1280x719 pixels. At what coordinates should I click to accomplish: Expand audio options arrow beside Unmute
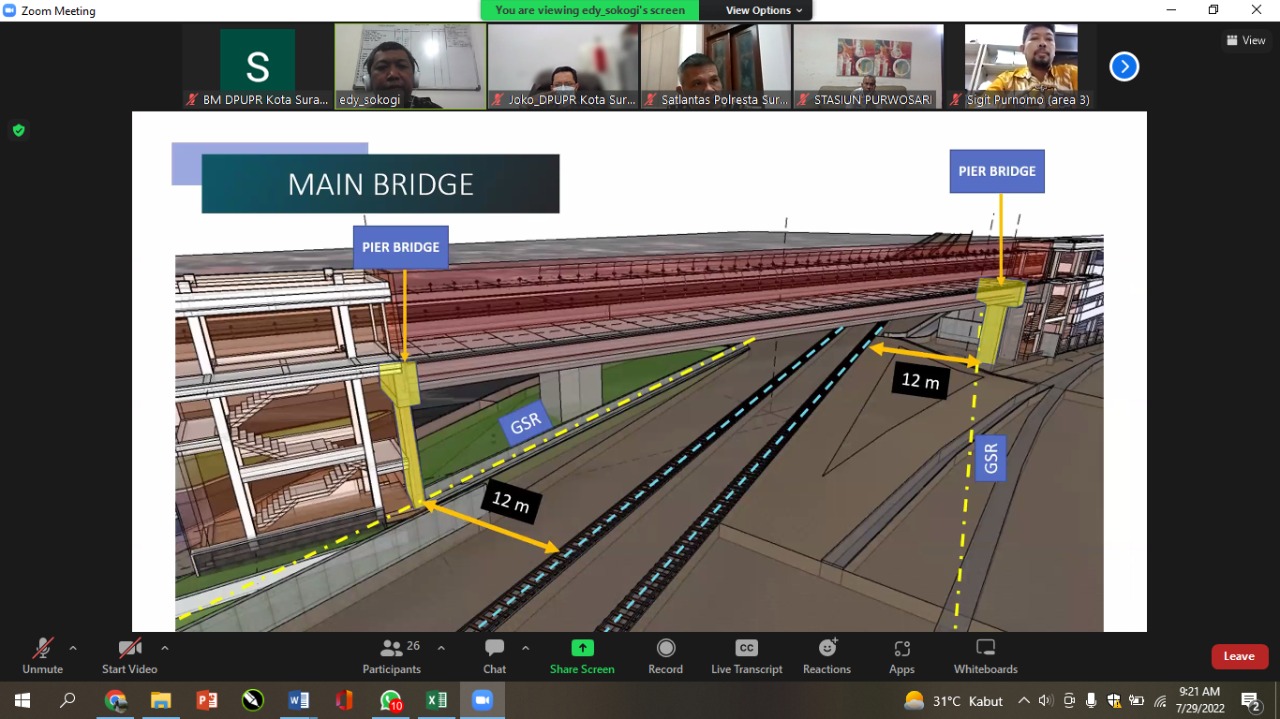tap(73, 648)
